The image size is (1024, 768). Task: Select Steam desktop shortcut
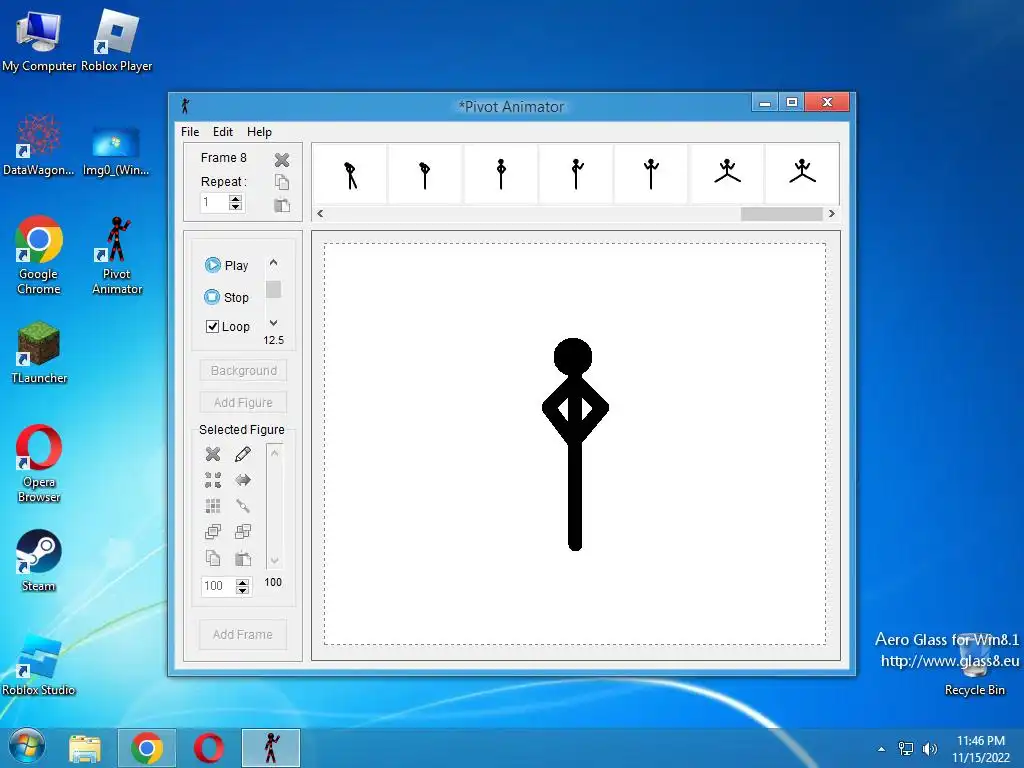pyautogui.click(x=39, y=560)
